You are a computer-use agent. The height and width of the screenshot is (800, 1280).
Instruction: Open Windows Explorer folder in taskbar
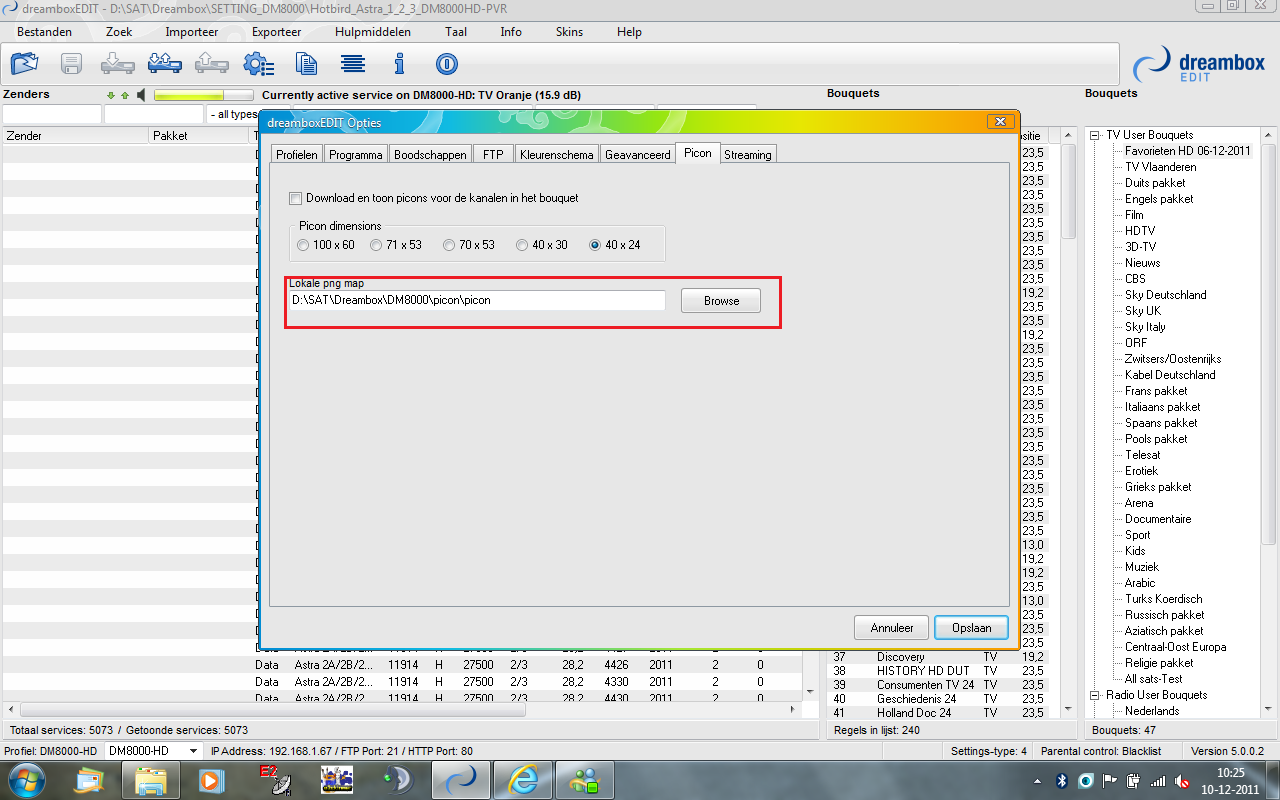click(150, 779)
